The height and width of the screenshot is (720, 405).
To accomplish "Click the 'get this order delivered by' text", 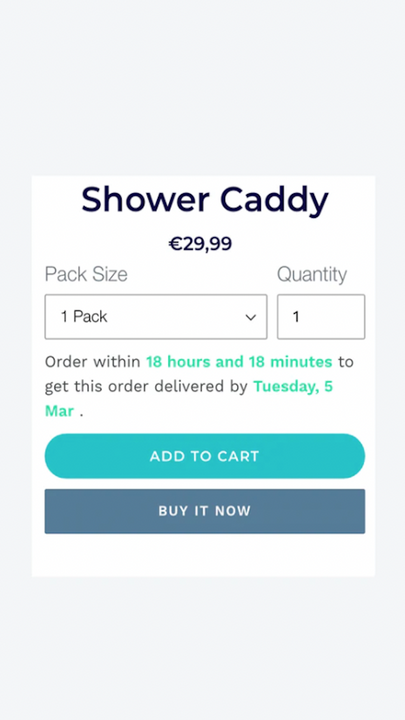I will [x=146, y=387].
